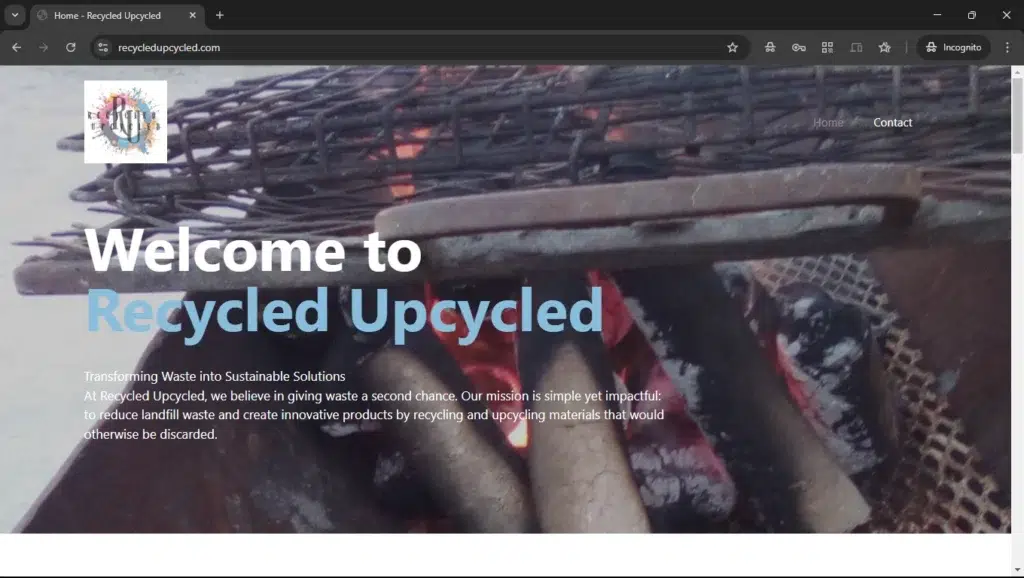1024x578 pixels.
Task: Click the Recycled Upcycled logo image
Action: click(x=126, y=122)
